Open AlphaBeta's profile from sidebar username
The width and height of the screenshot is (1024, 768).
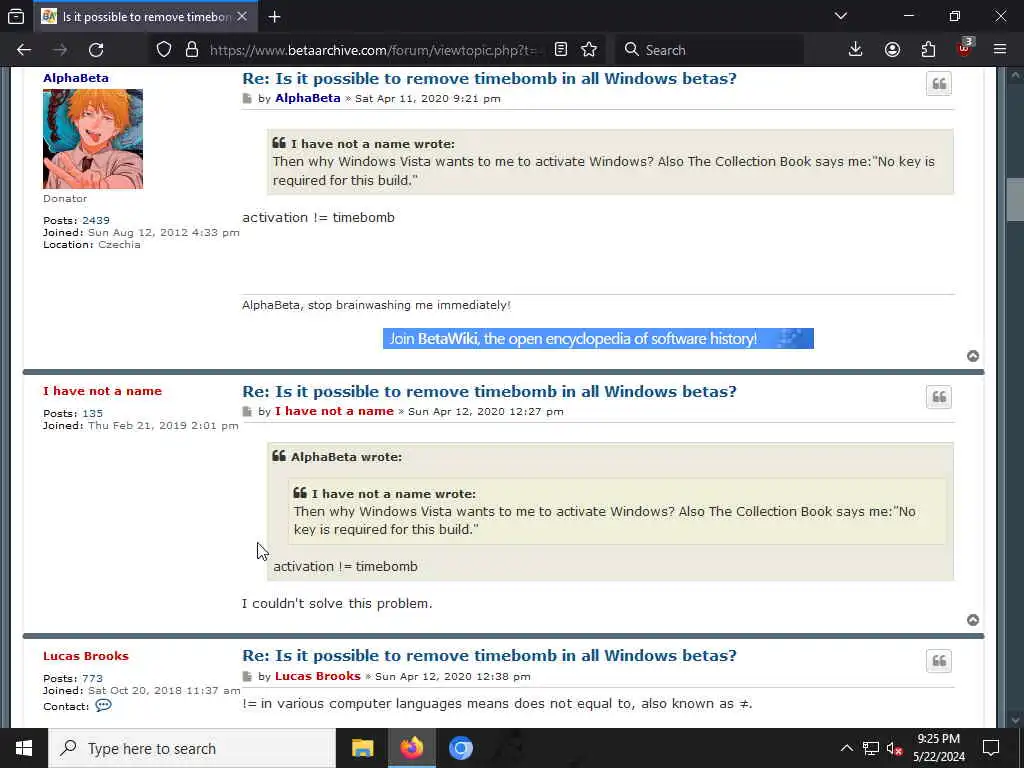pyautogui.click(x=76, y=78)
